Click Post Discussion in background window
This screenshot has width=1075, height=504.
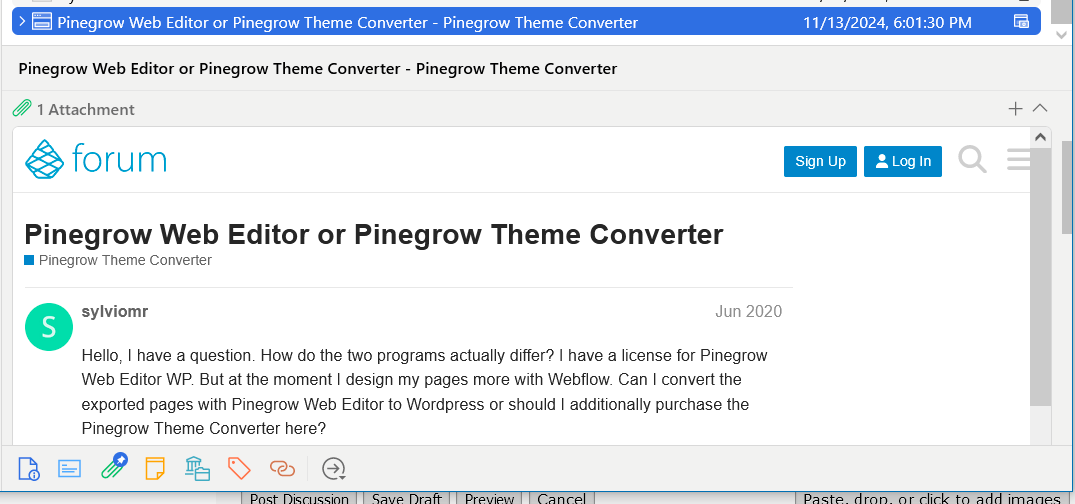(x=299, y=498)
